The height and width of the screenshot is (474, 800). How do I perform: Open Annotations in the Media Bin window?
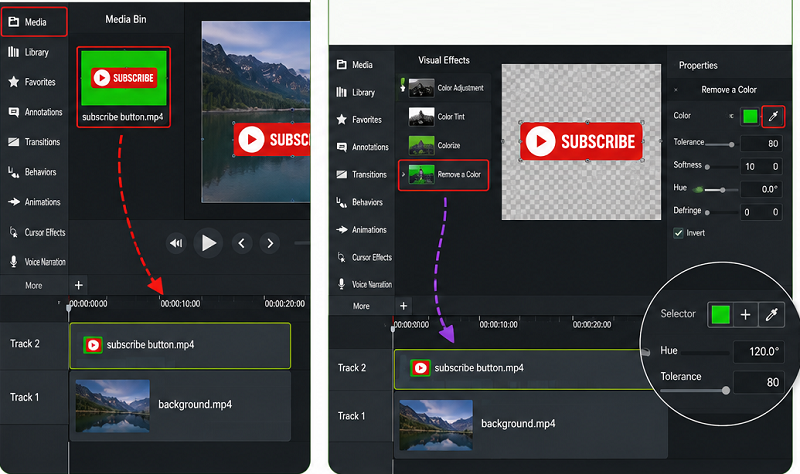(34, 112)
